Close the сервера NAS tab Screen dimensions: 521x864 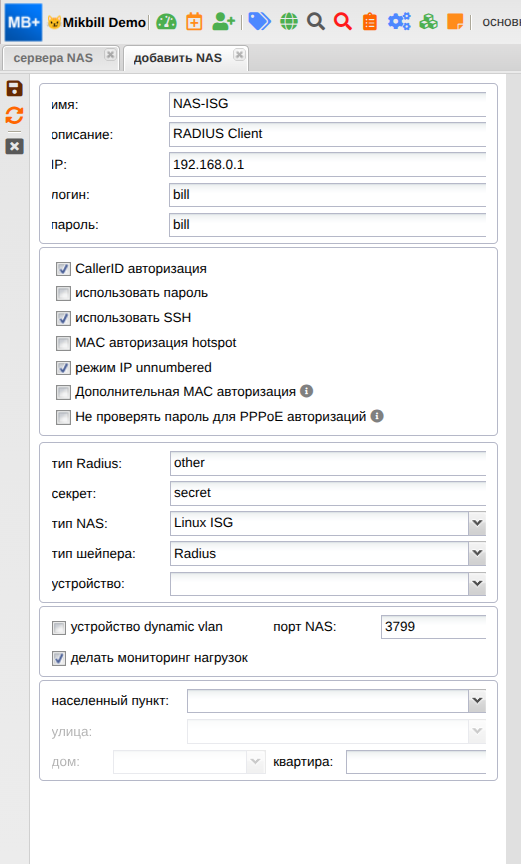(110, 55)
